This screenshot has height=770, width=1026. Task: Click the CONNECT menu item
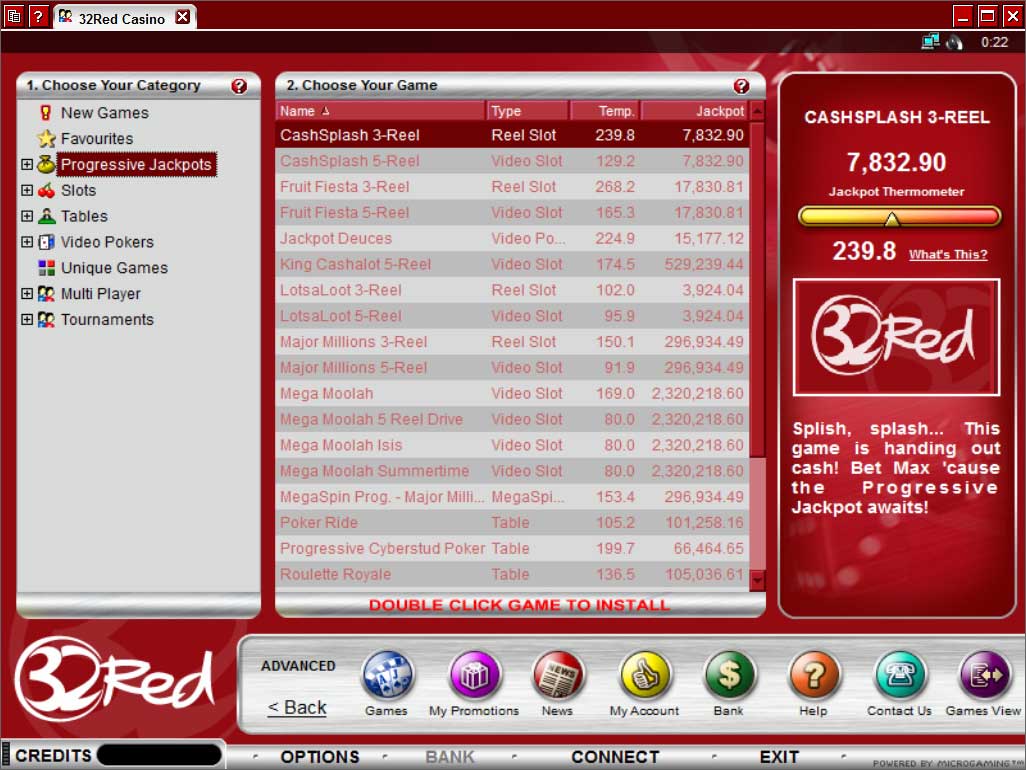[x=615, y=757]
